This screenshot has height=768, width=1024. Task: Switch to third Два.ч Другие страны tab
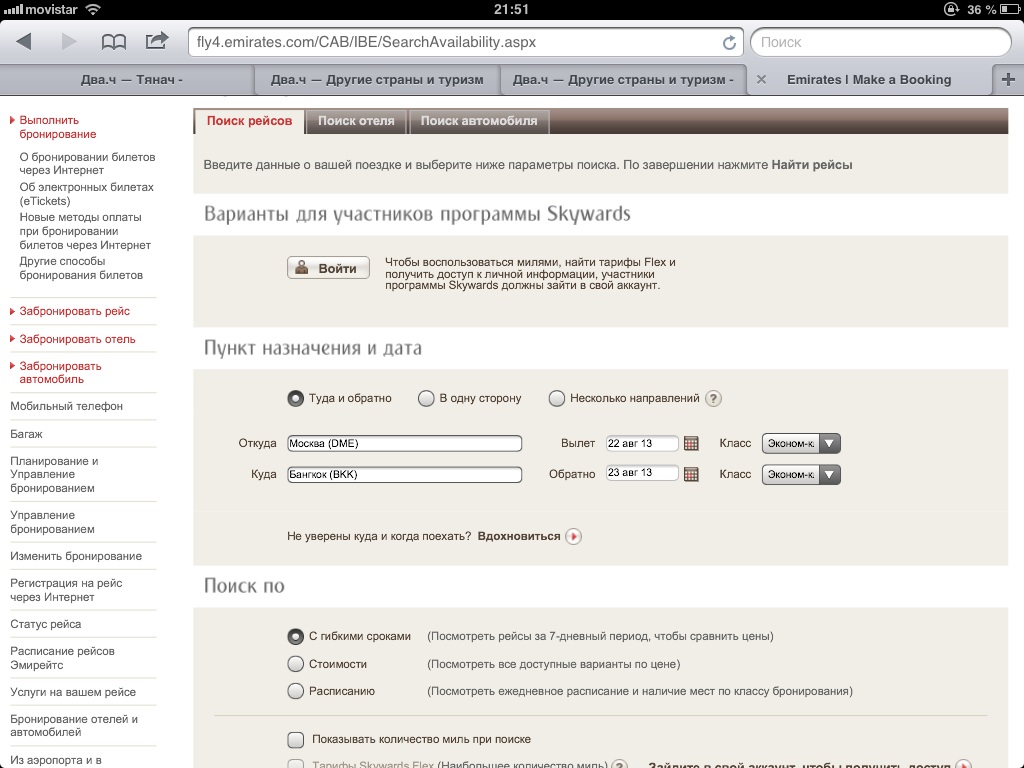[623, 80]
